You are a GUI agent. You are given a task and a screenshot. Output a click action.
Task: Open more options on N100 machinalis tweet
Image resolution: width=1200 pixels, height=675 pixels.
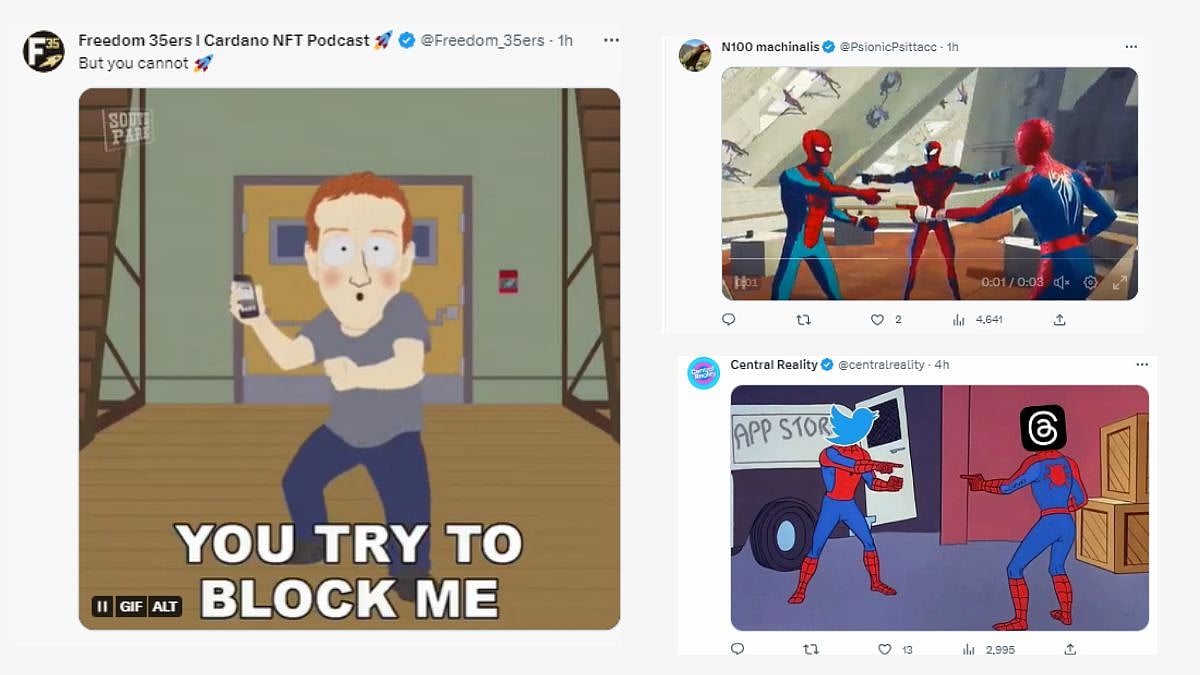tap(1131, 47)
